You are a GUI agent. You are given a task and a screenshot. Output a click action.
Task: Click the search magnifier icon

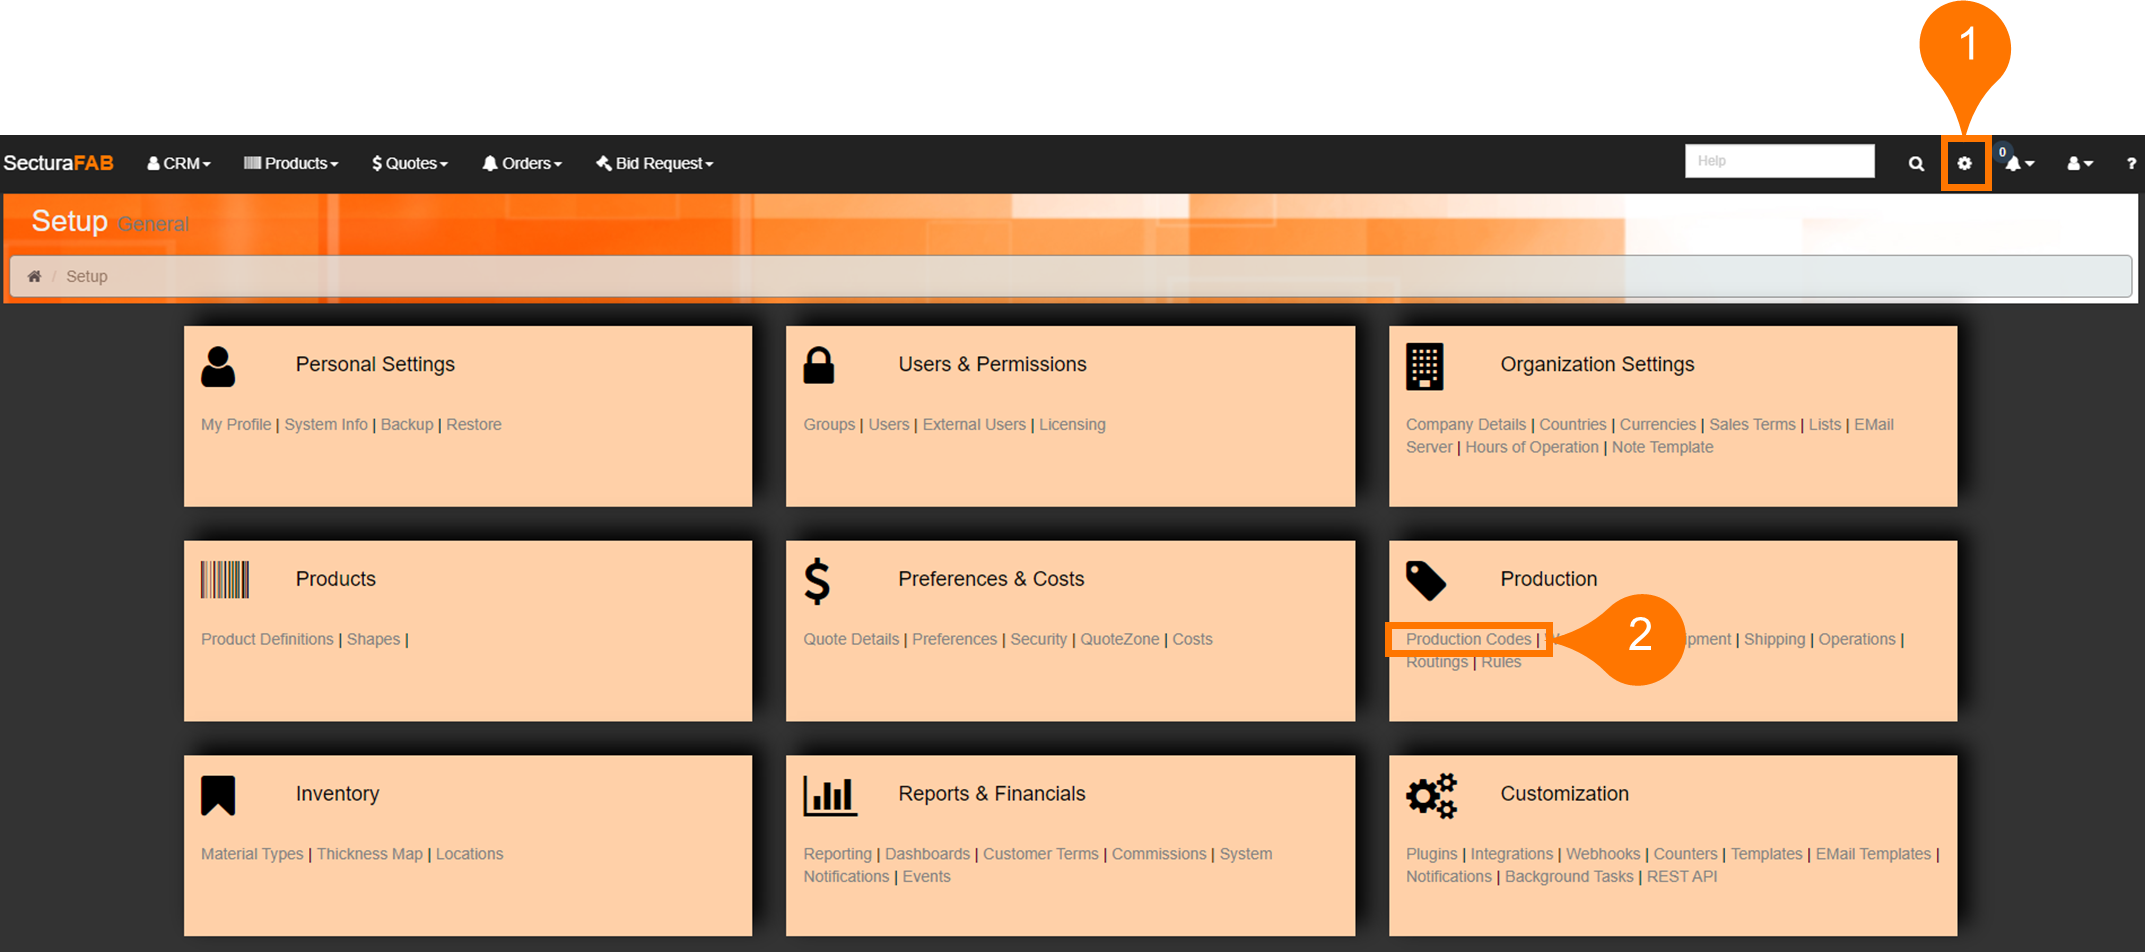(1915, 163)
